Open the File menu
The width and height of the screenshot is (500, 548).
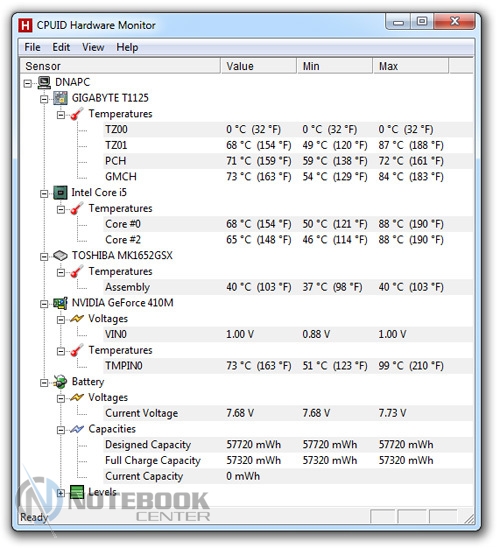click(32, 47)
